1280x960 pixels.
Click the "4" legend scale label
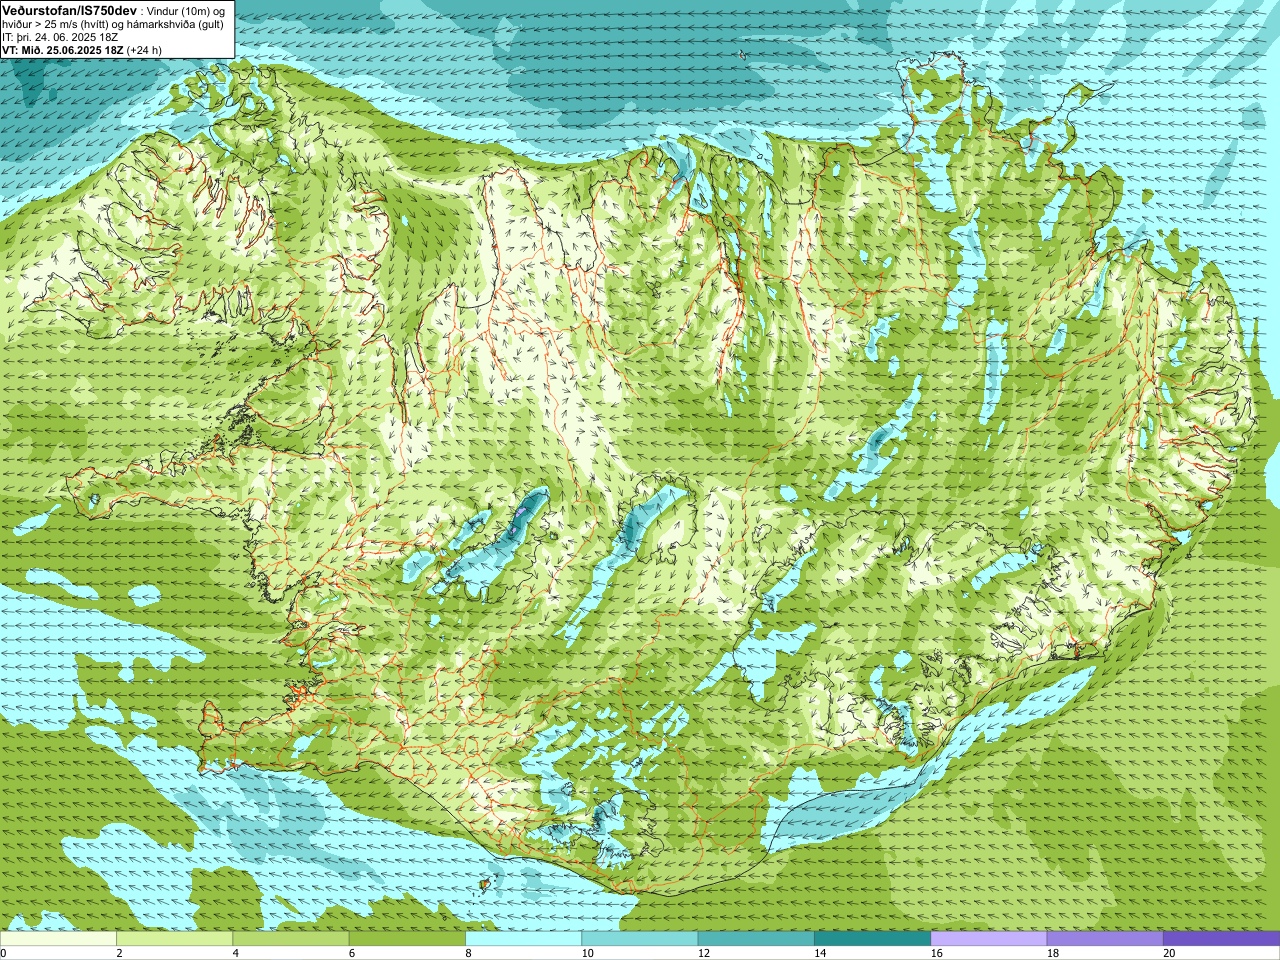[x=235, y=953]
